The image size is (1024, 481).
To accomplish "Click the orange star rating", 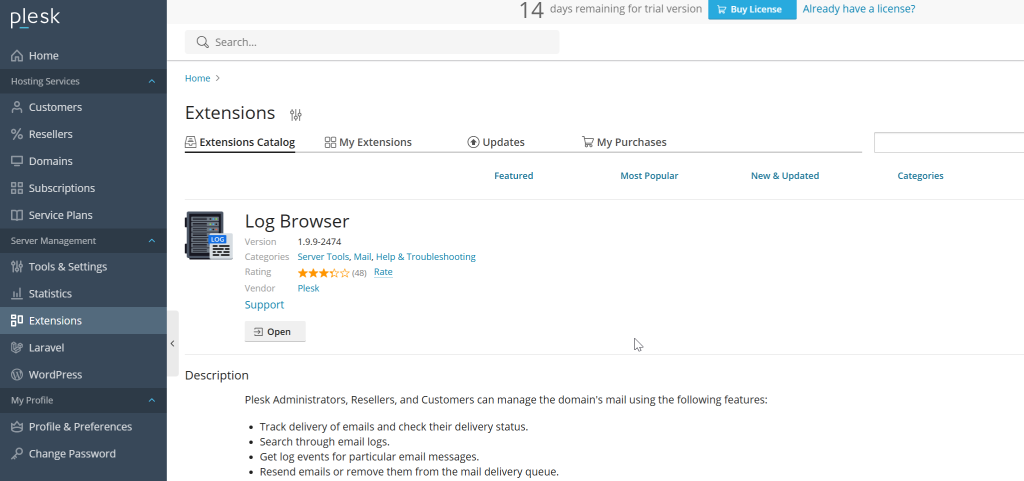I will coord(323,273).
